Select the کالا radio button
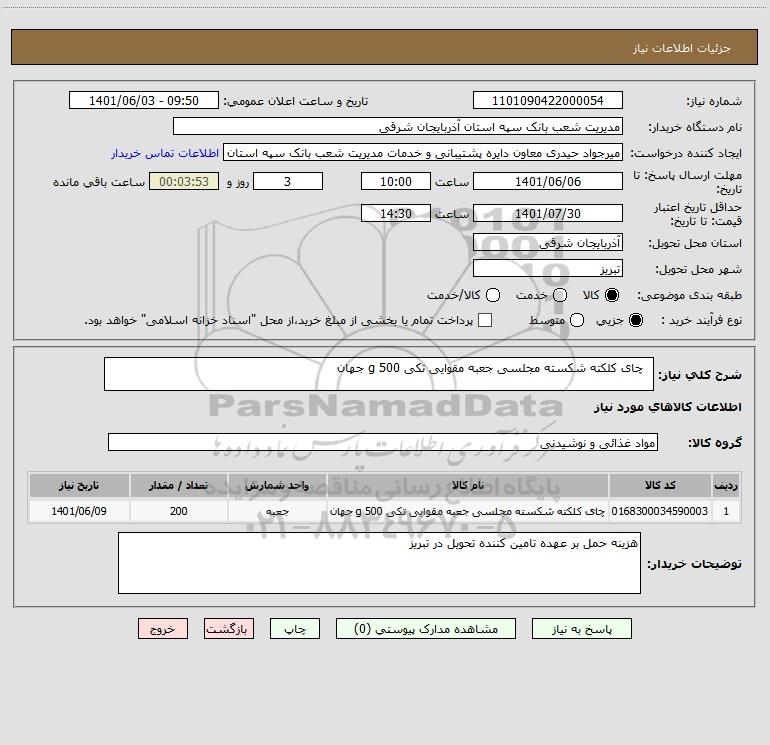 (612, 295)
